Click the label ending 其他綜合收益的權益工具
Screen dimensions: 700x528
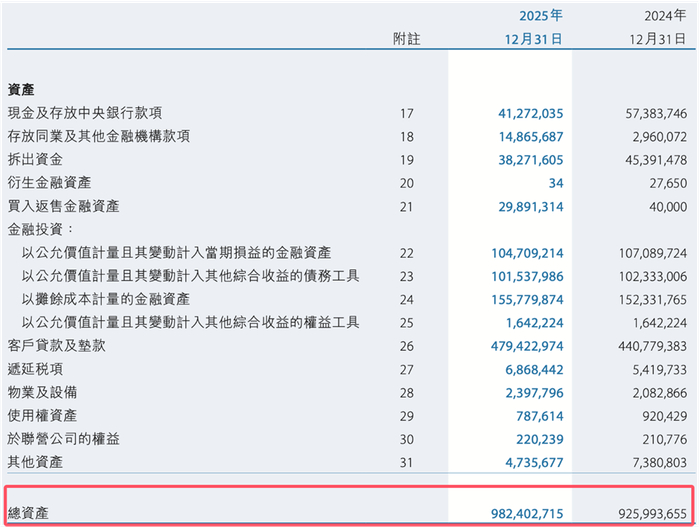(190, 322)
